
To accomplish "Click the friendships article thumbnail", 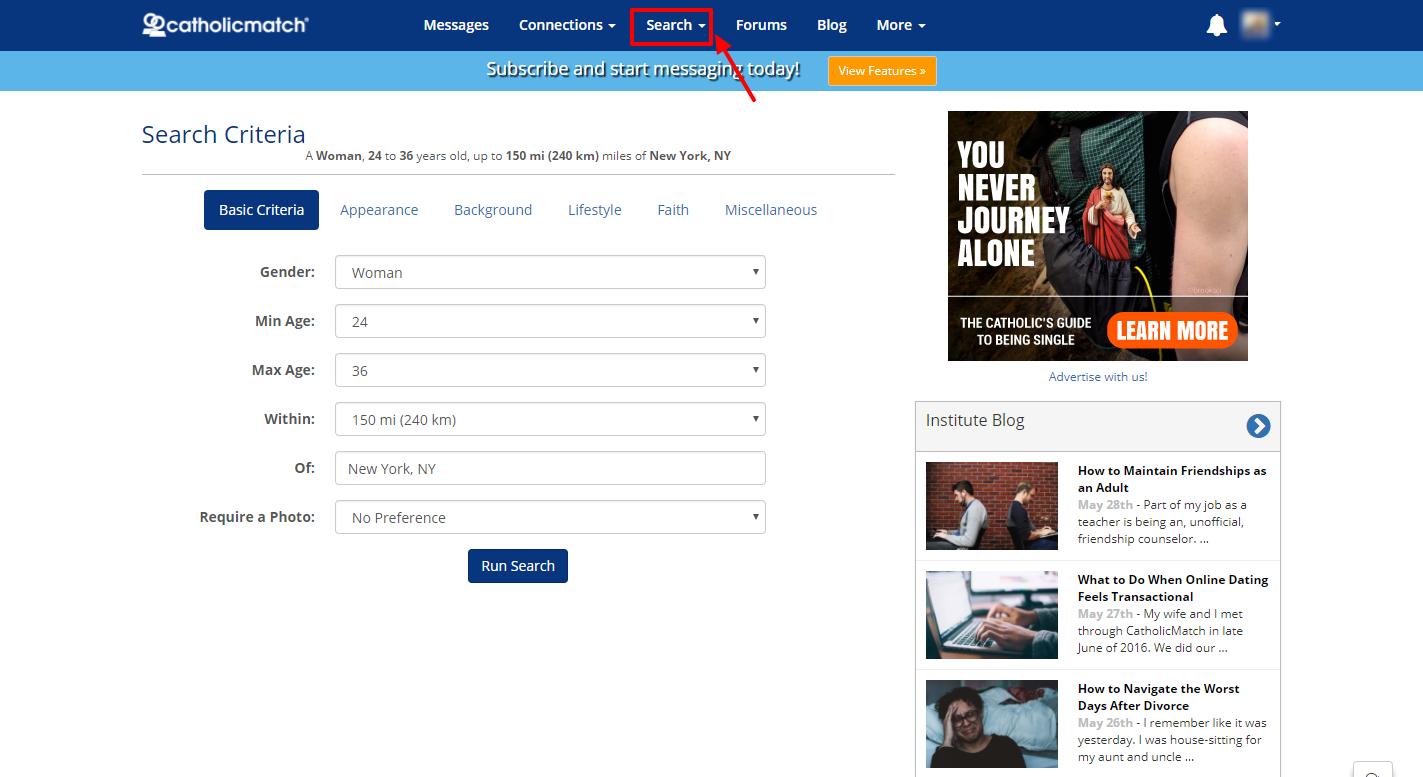I will click(992, 506).
